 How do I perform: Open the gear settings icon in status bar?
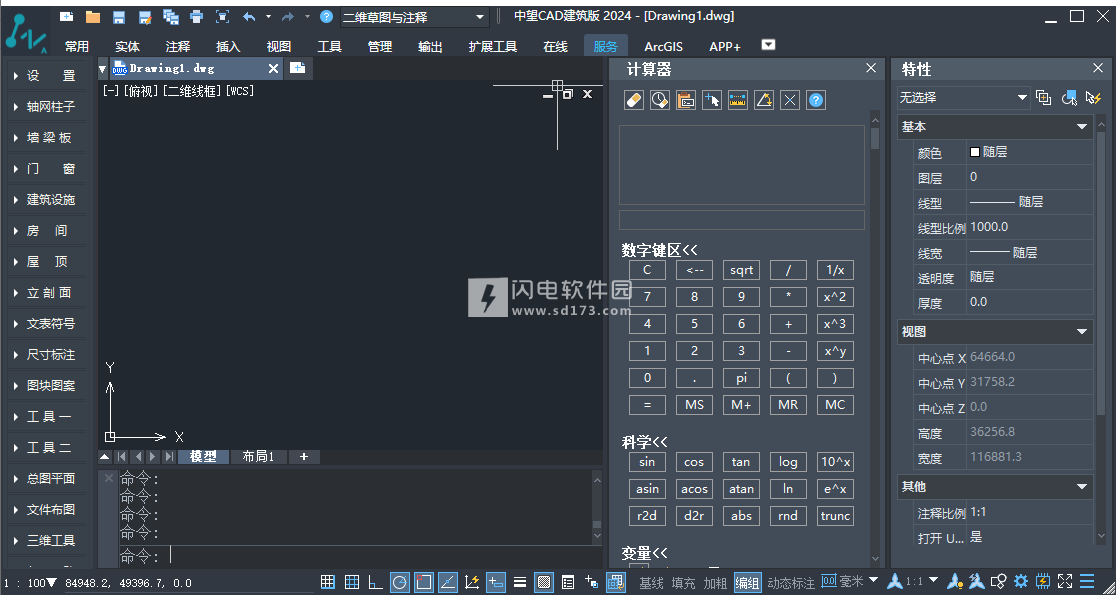1021,581
